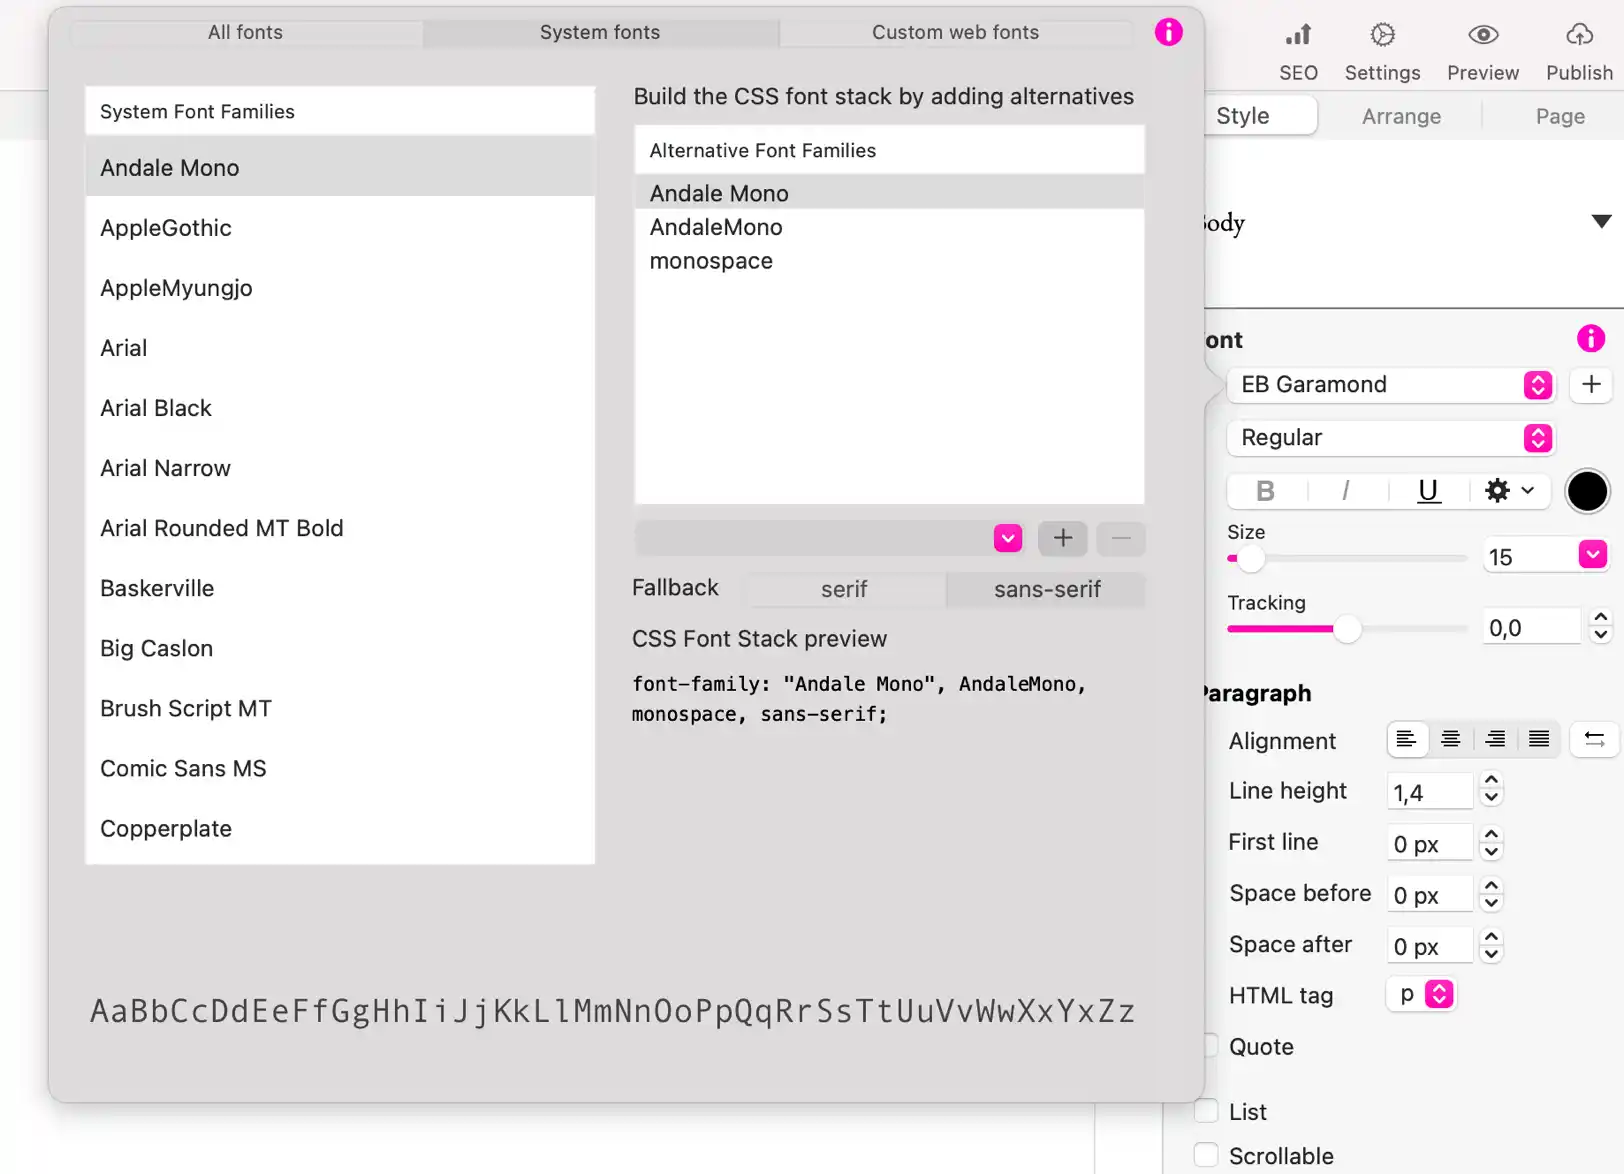Open the black text color swatch
The width and height of the screenshot is (1624, 1174).
tap(1587, 491)
